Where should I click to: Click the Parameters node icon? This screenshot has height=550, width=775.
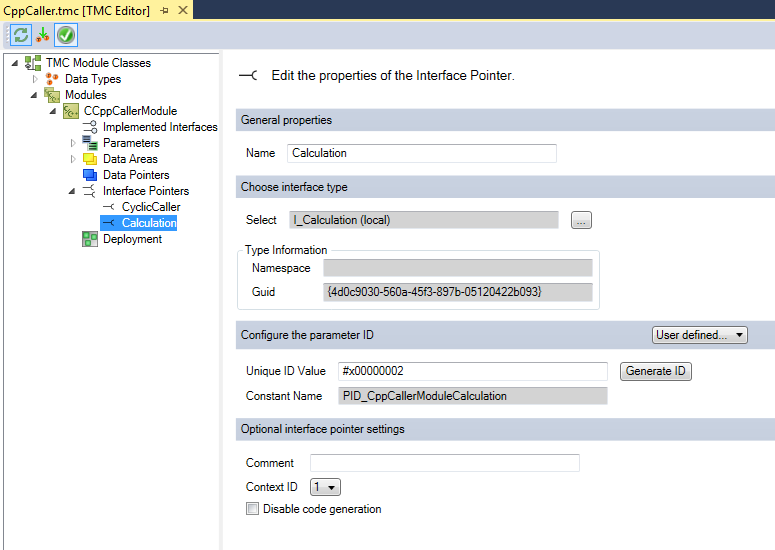click(x=90, y=143)
